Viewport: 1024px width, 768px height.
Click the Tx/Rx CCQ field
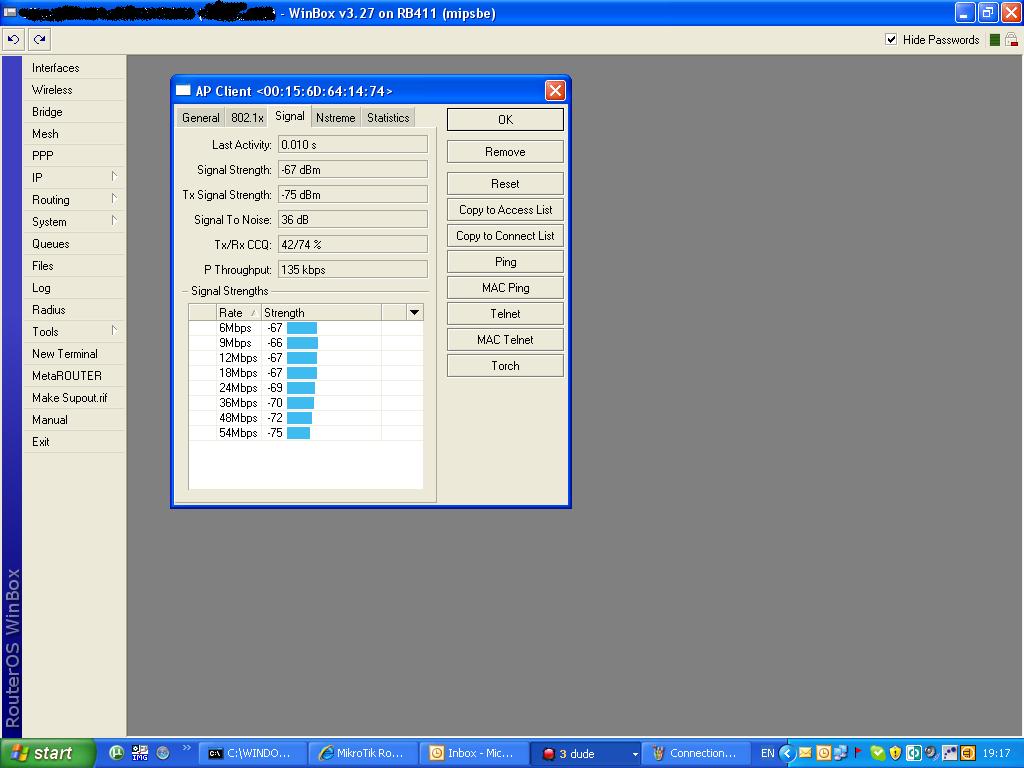pos(353,244)
